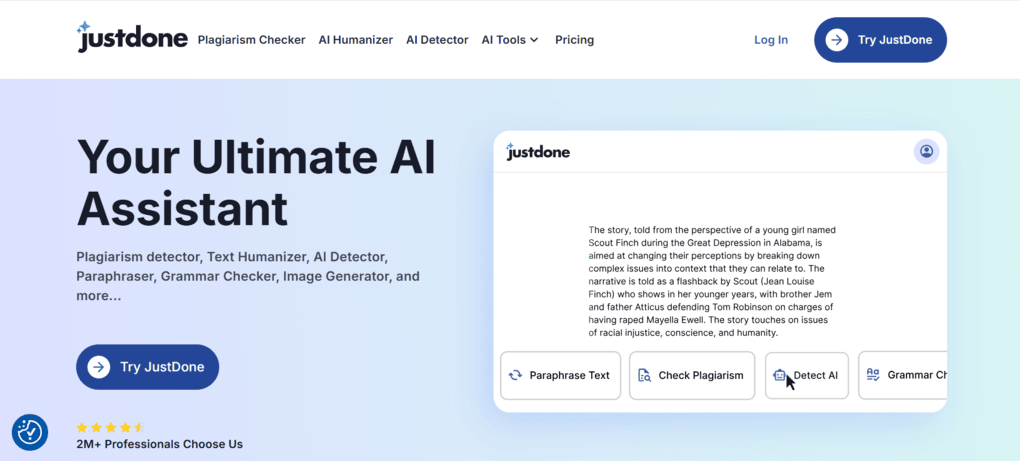This screenshot has width=1020, height=461.
Task: Click the hero Try JustDone button below the tagline
Action: coord(148,367)
